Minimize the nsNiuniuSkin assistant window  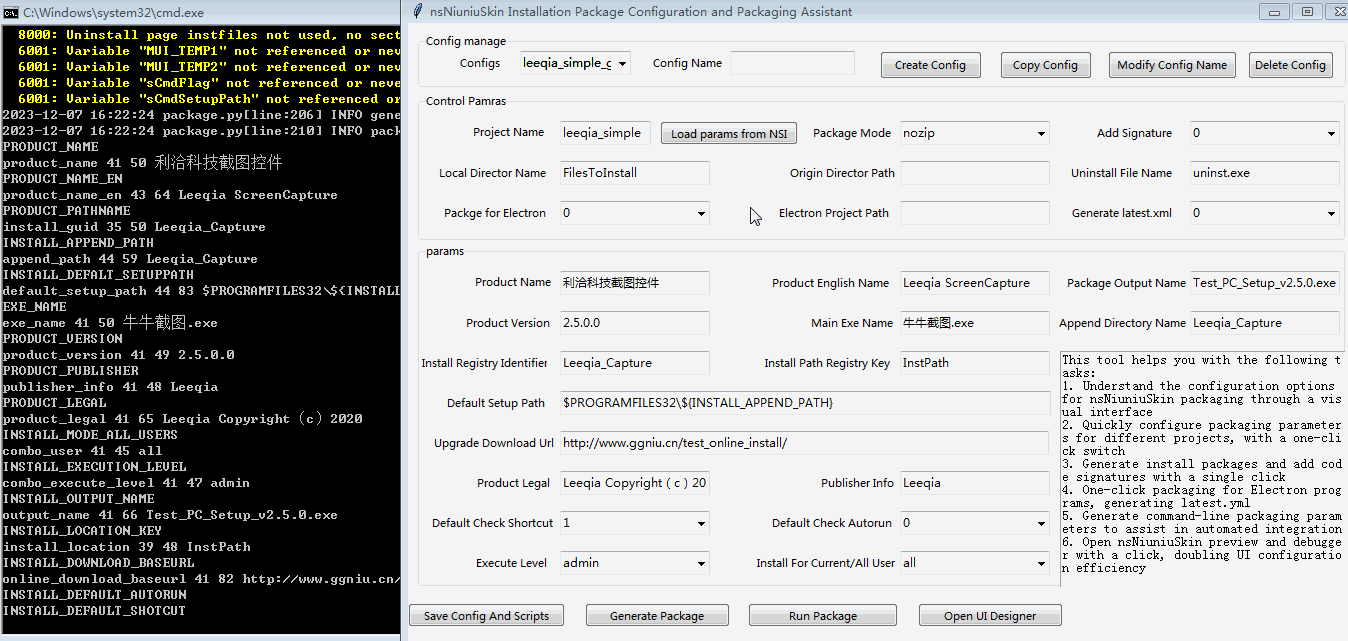(x=1273, y=12)
